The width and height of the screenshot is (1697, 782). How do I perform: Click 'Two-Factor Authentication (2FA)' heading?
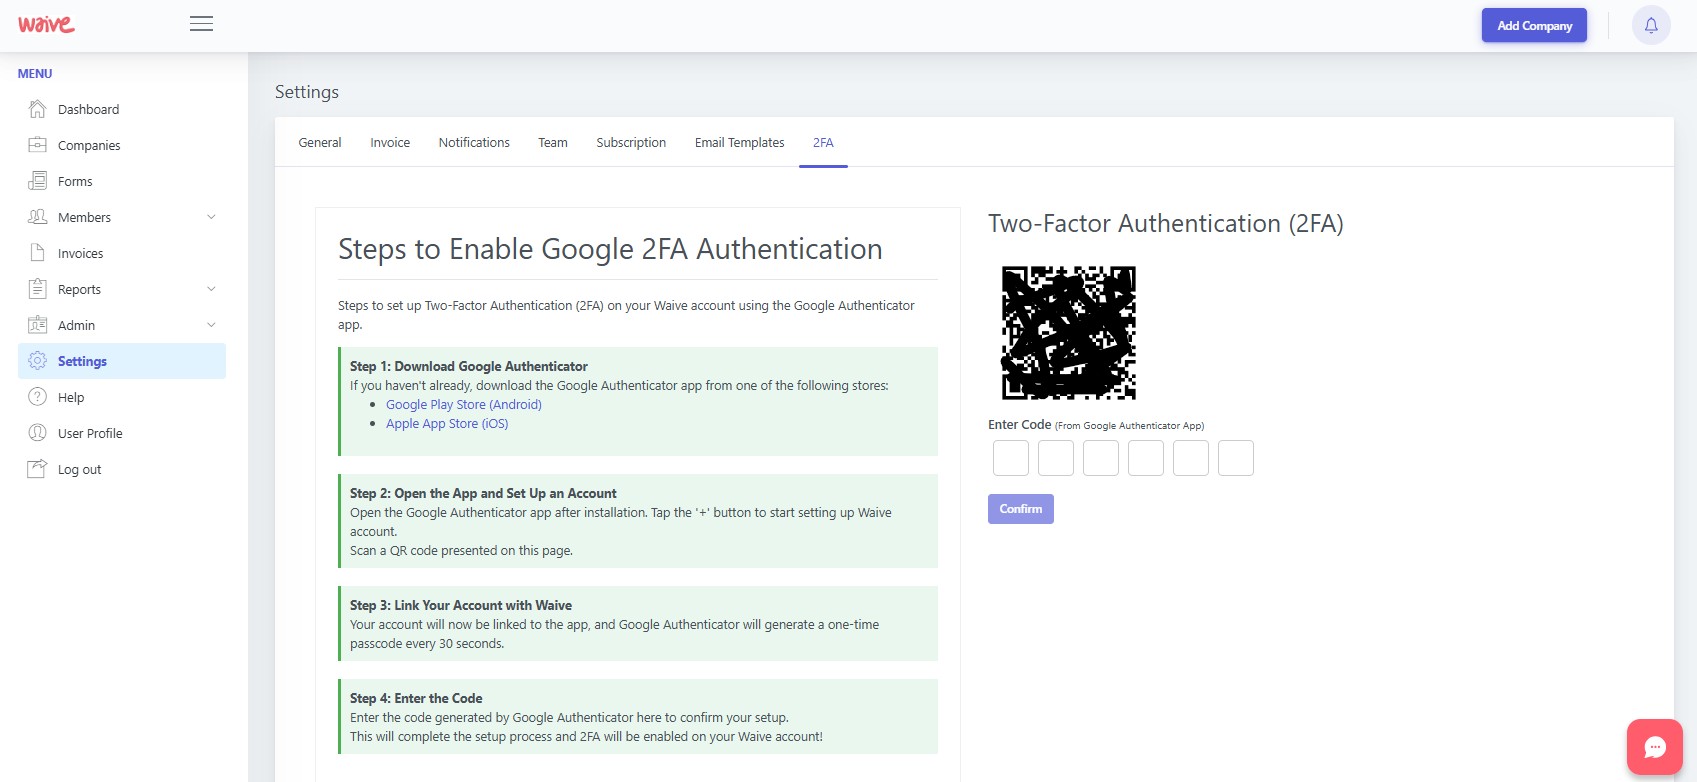click(1166, 223)
